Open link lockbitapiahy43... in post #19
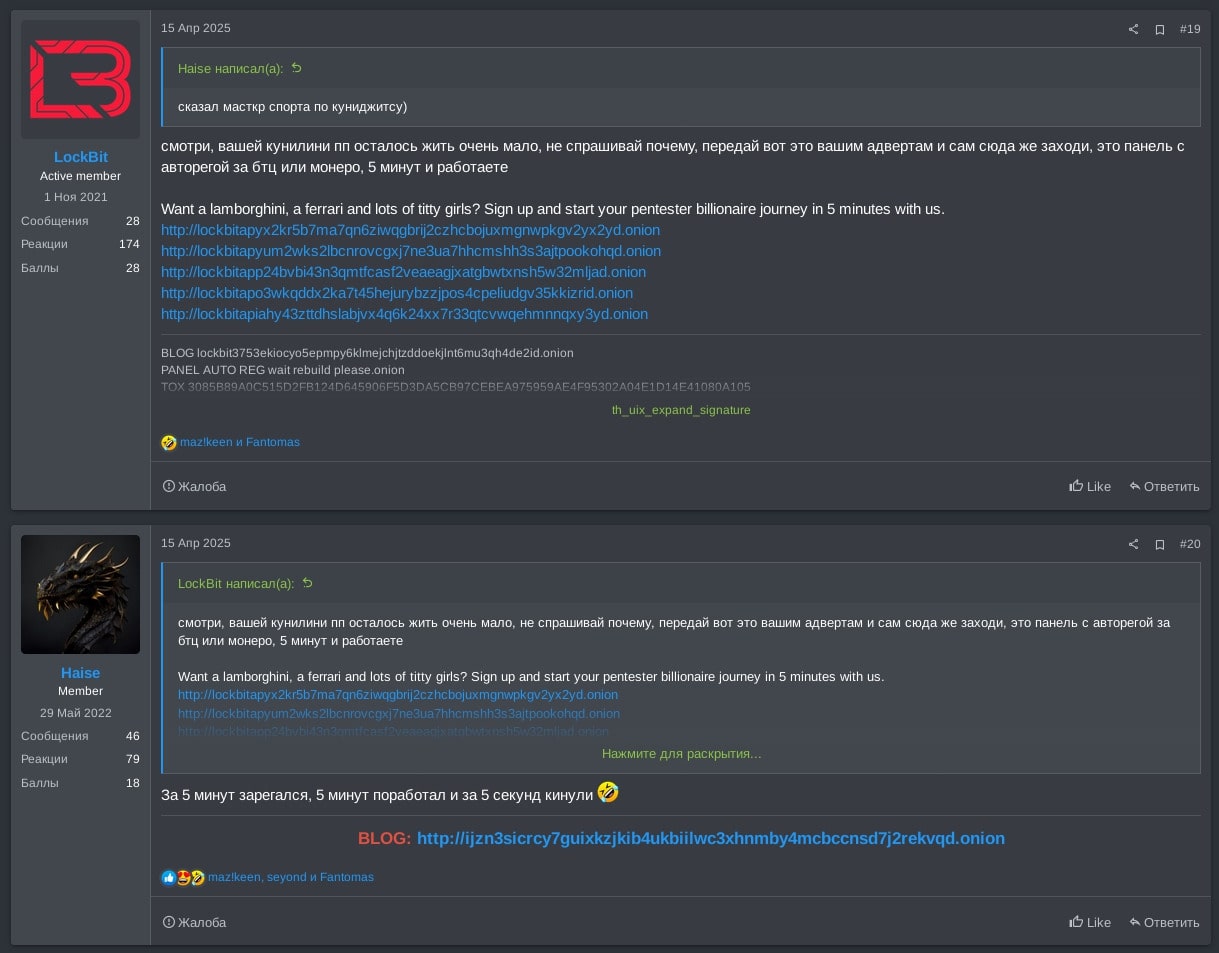Viewport: 1219px width, 953px height. click(404, 314)
